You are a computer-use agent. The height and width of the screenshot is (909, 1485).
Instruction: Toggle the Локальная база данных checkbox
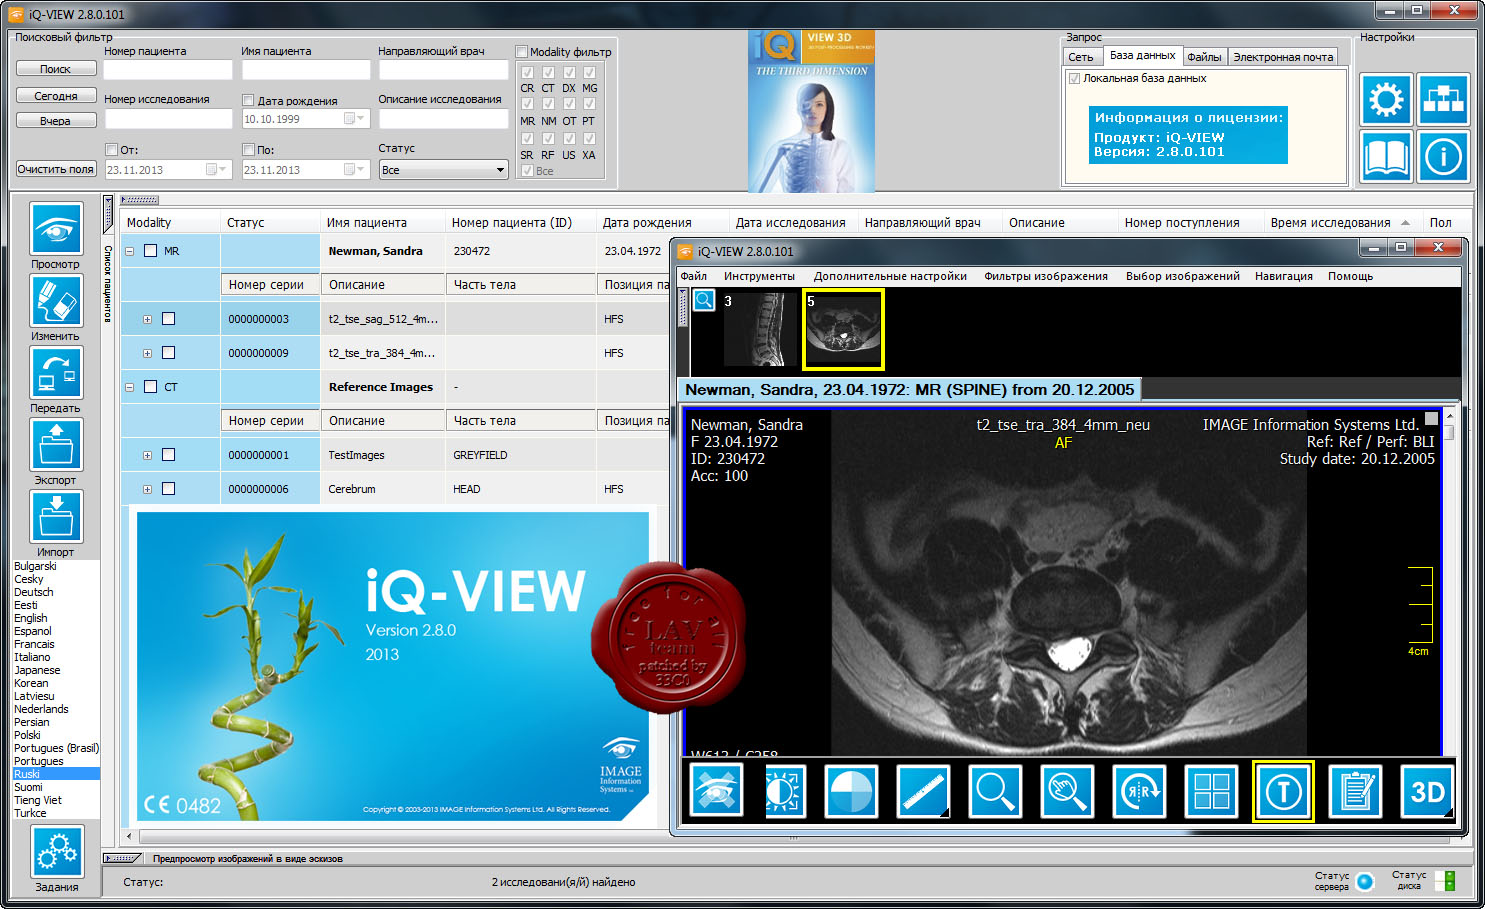click(1074, 78)
